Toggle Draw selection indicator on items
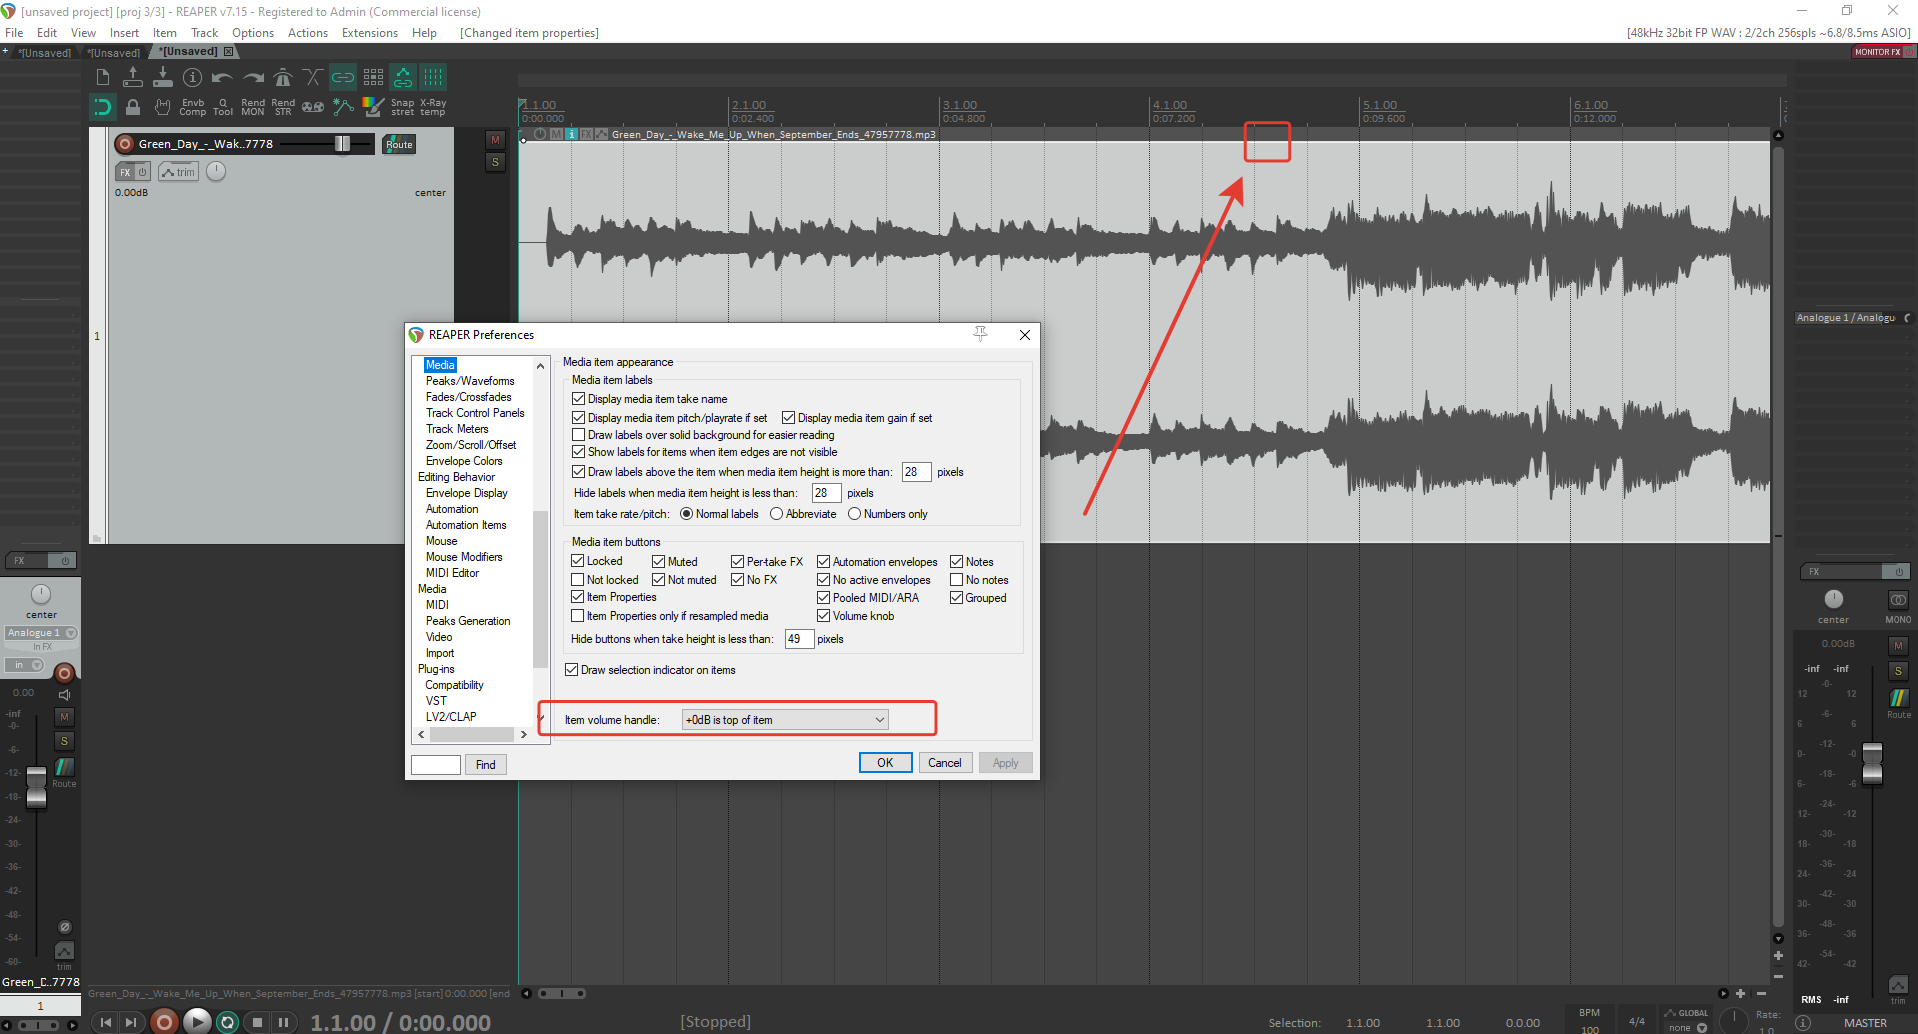 click(571, 670)
